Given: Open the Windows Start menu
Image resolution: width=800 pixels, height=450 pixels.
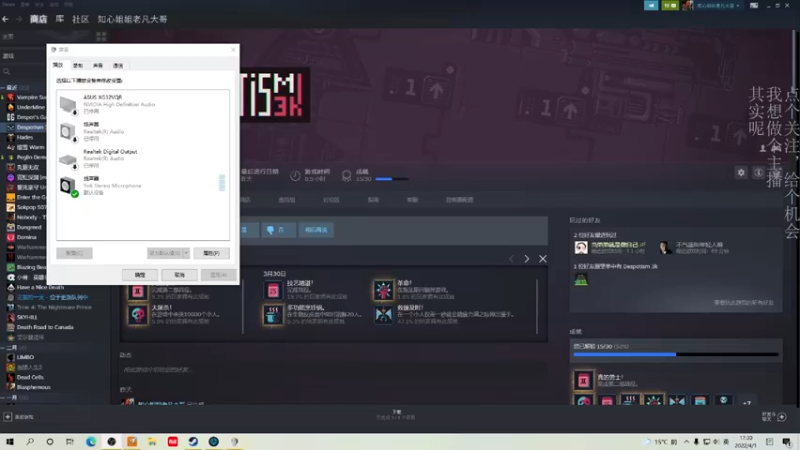Looking at the screenshot, I should [10, 441].
